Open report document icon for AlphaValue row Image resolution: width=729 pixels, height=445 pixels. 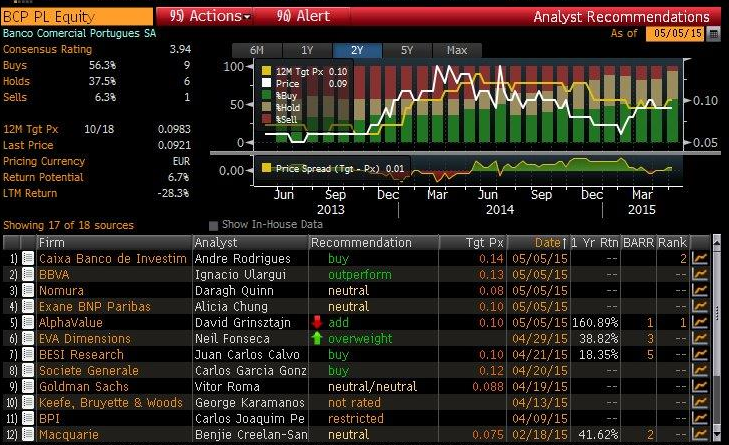click(28, 322)
